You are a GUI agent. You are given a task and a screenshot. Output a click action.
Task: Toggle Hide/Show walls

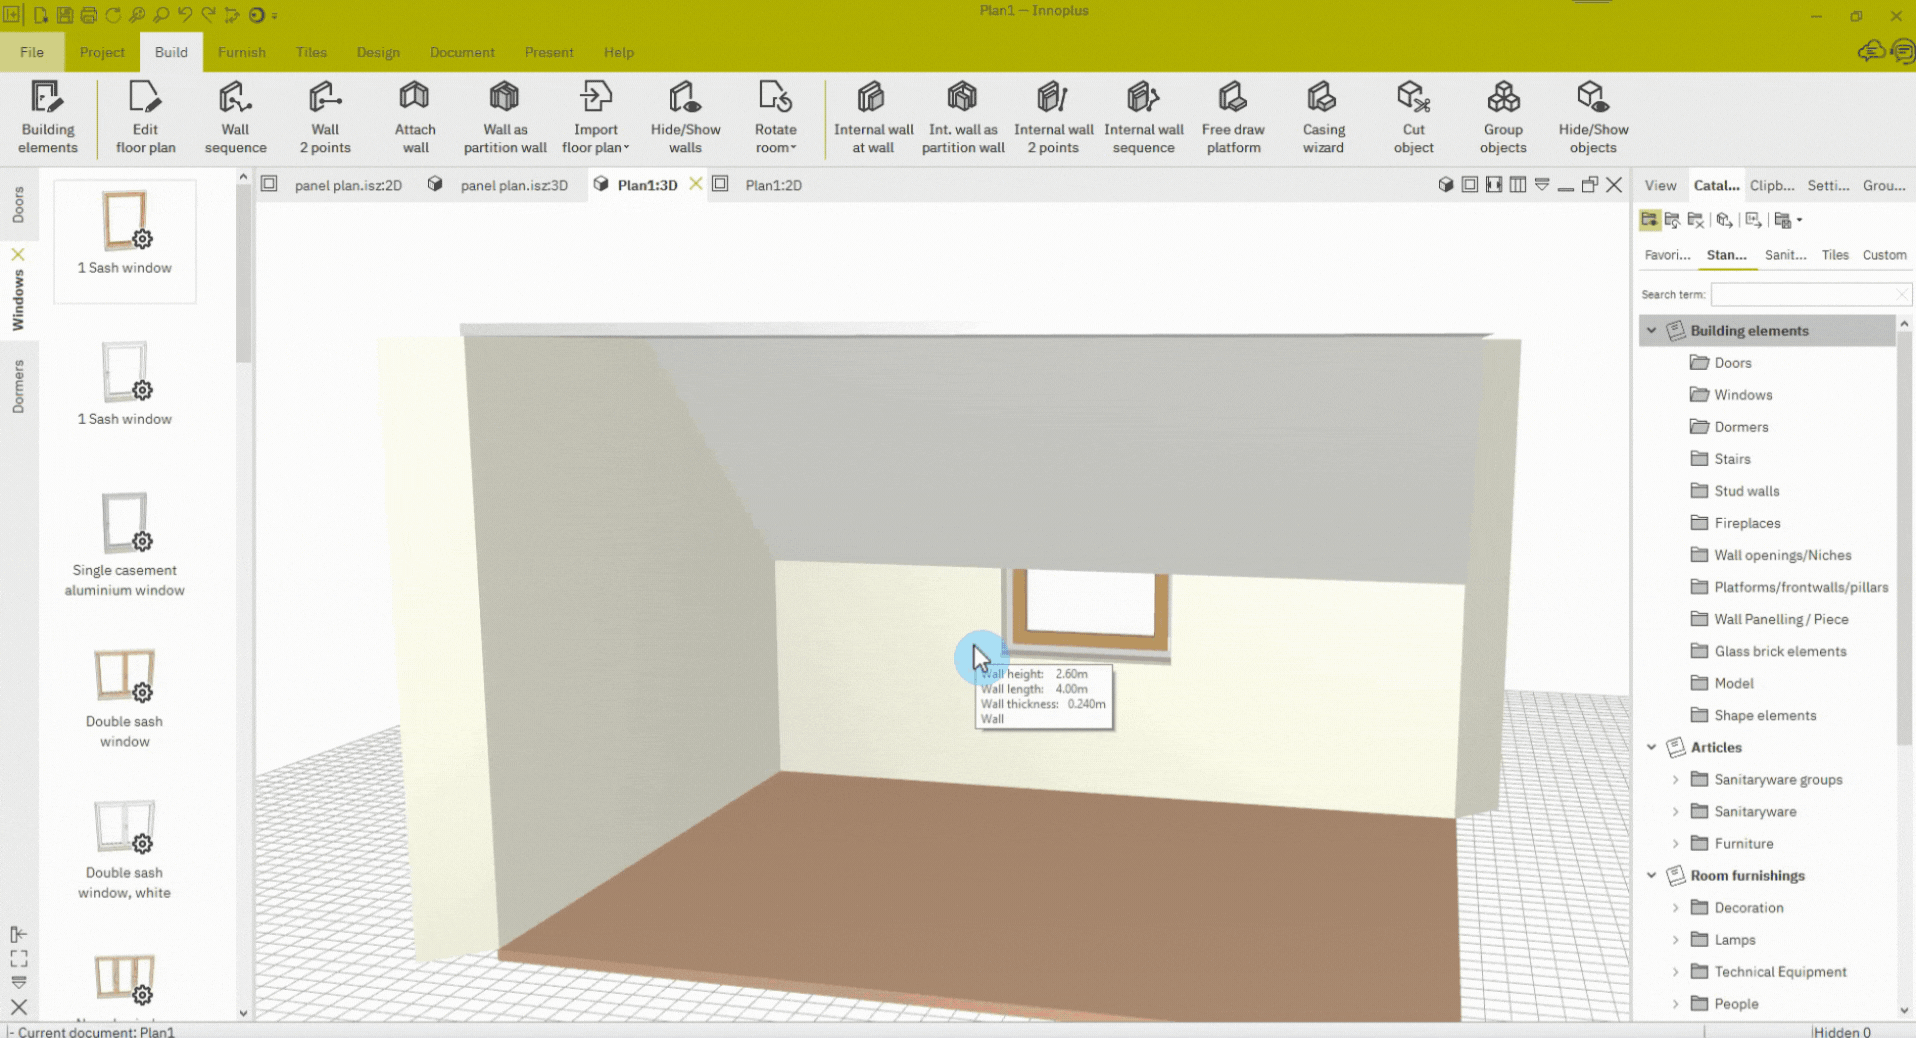[x=685, y=117]
